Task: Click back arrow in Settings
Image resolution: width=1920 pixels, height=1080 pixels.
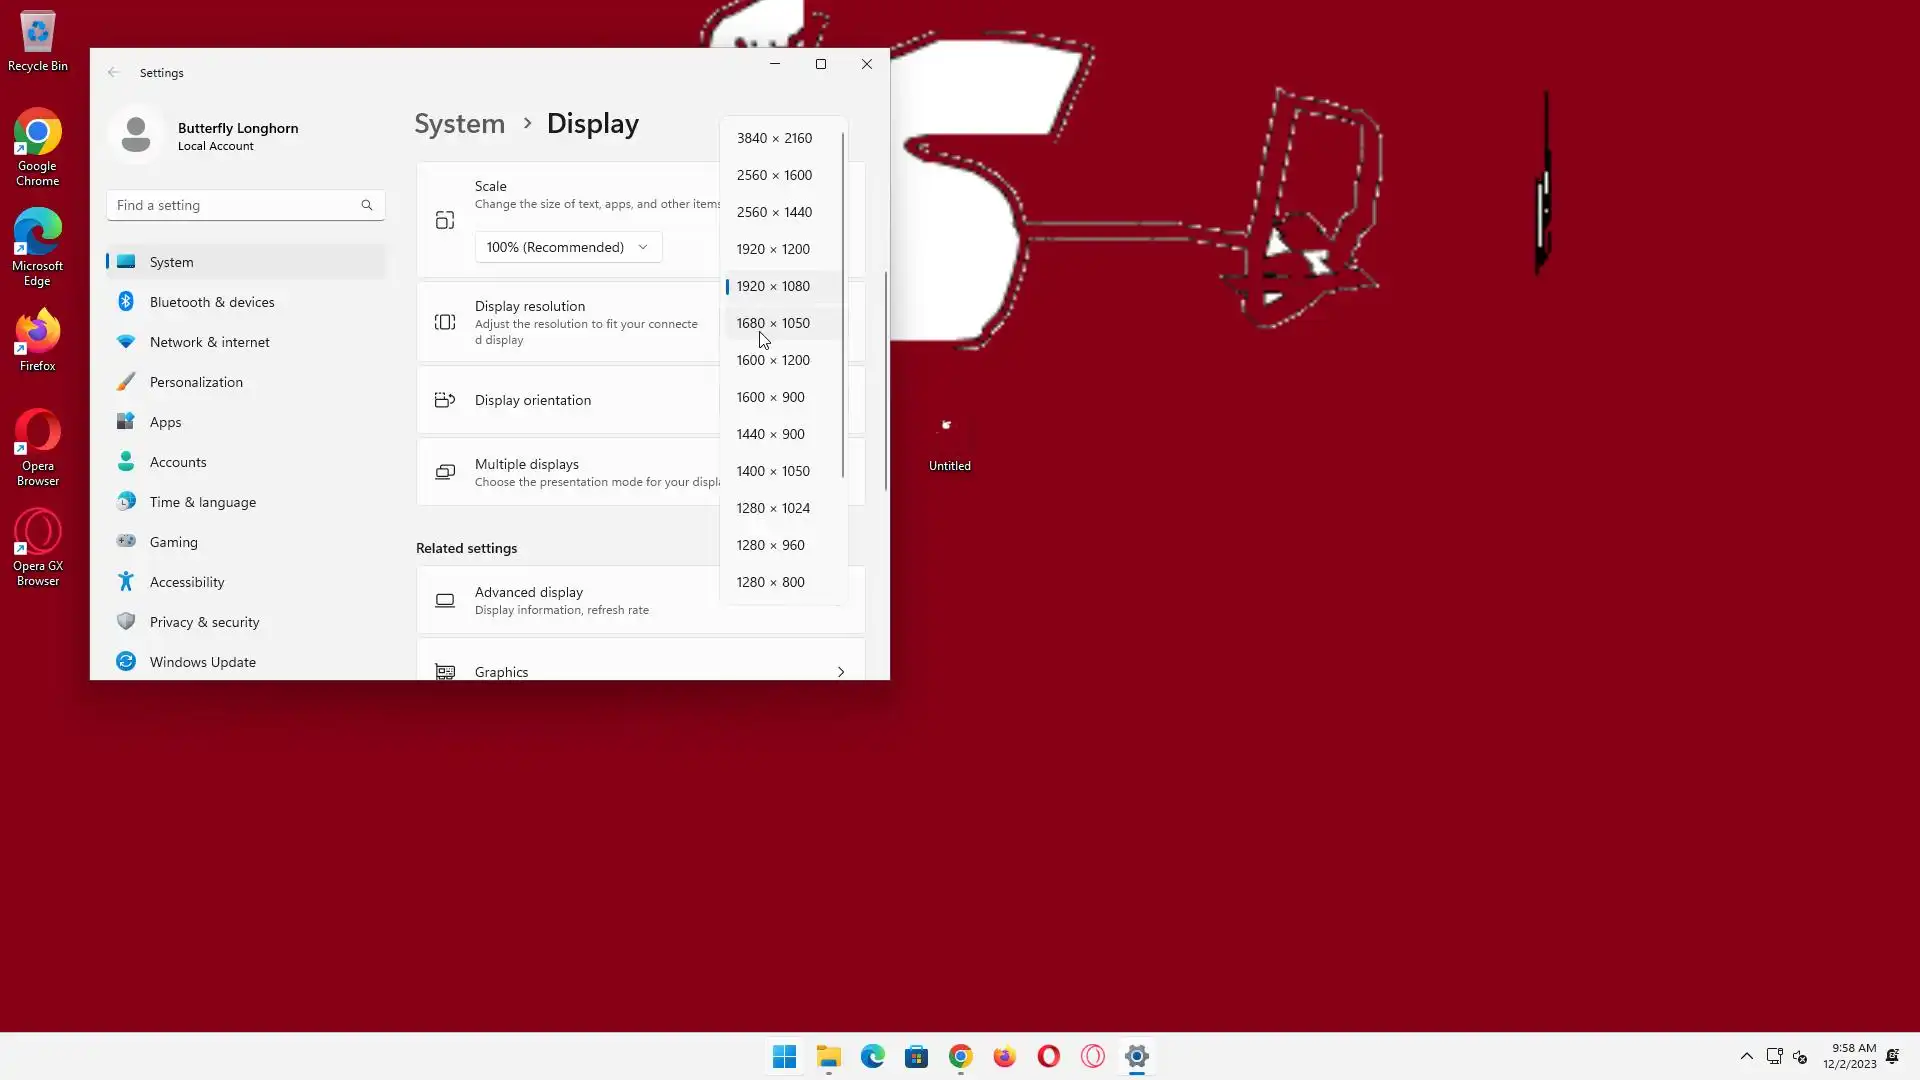Action: pyautogui.click(x=113, y=73)
